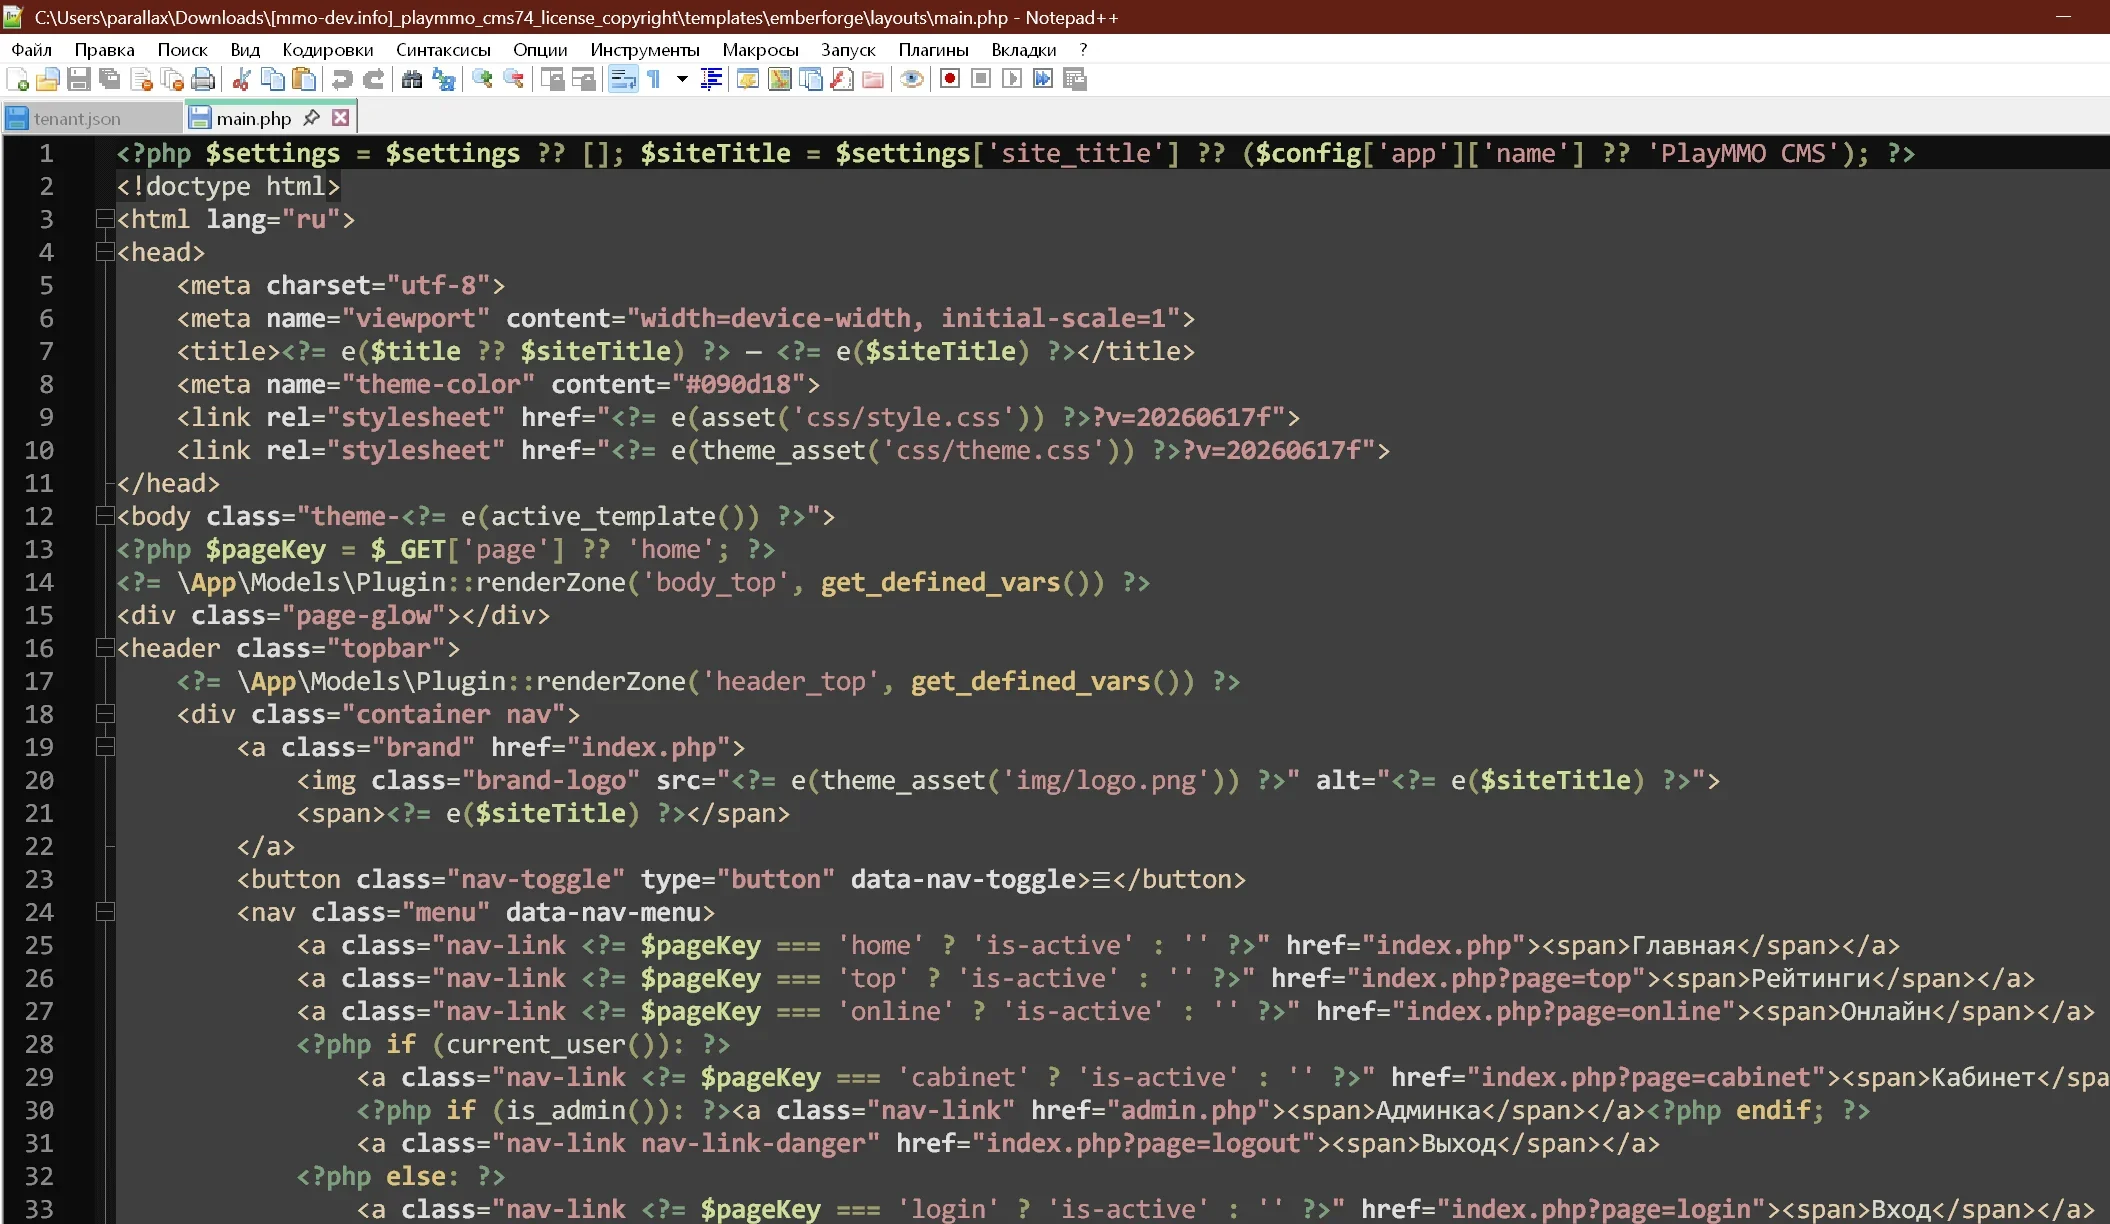2110x1224 pixels.
Task: Open the Плагины menu
Action: [x=933, y=49]
